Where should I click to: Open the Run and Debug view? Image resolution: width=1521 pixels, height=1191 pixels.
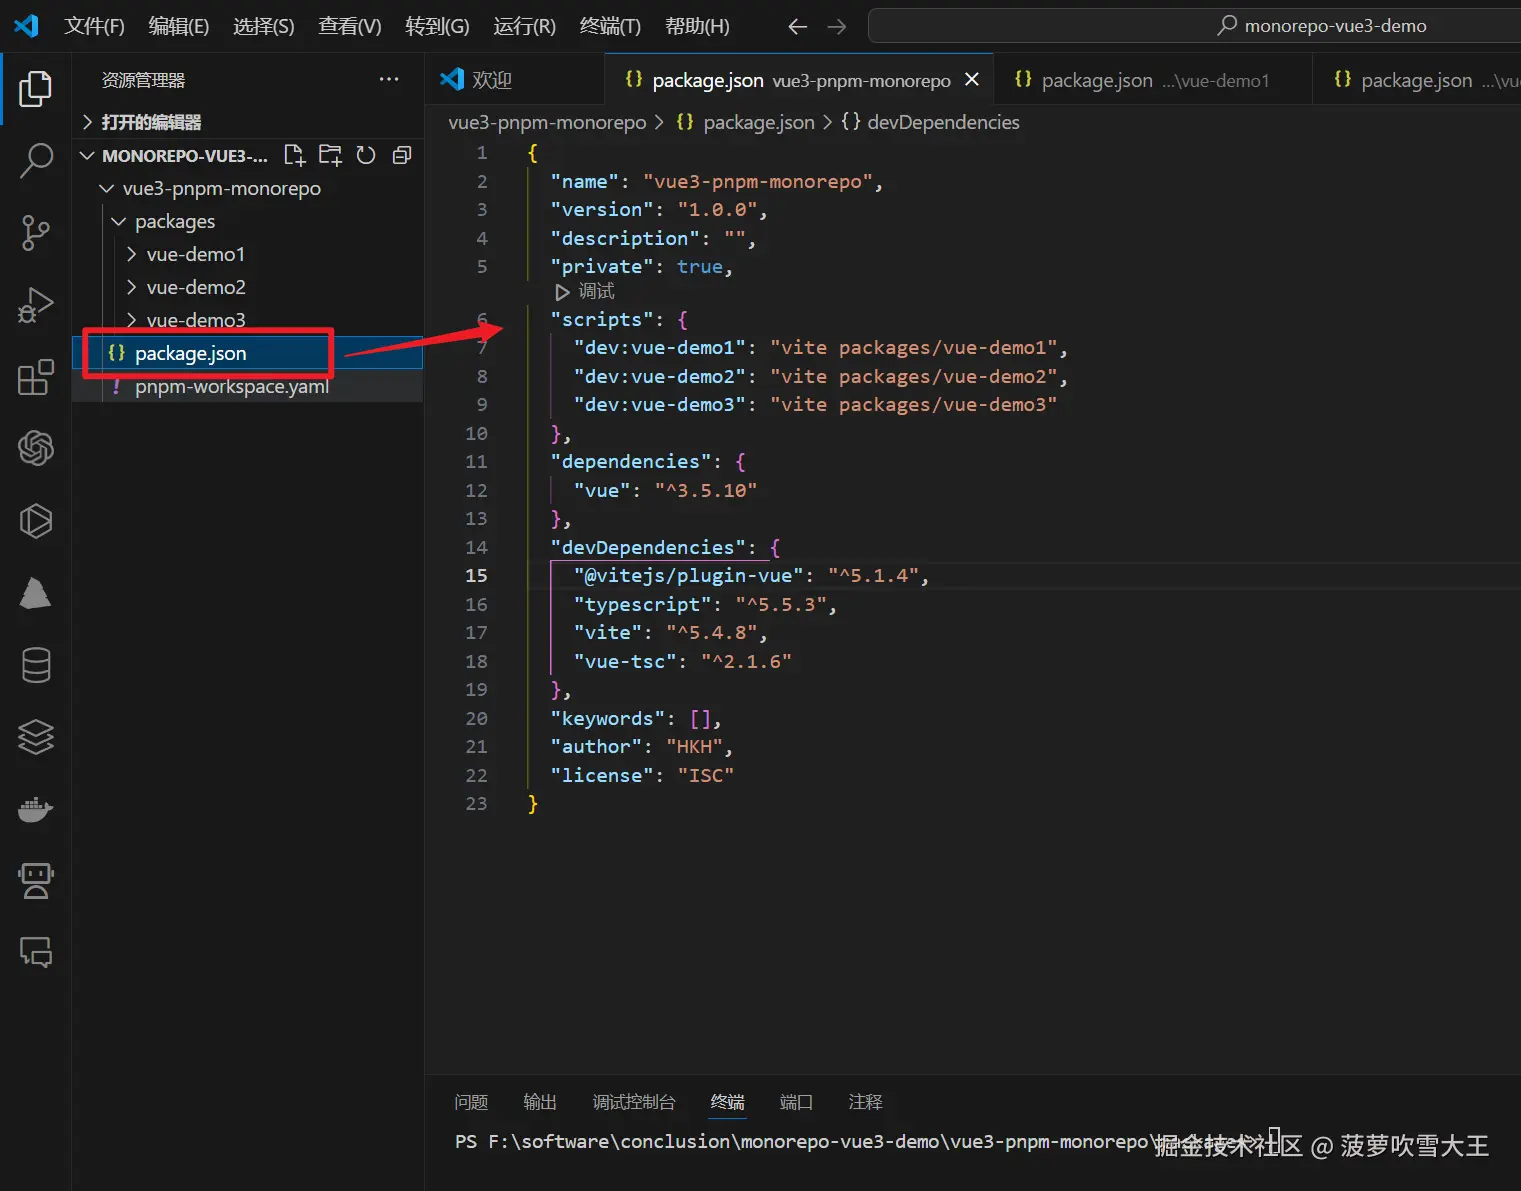click(x=36, y=305)
